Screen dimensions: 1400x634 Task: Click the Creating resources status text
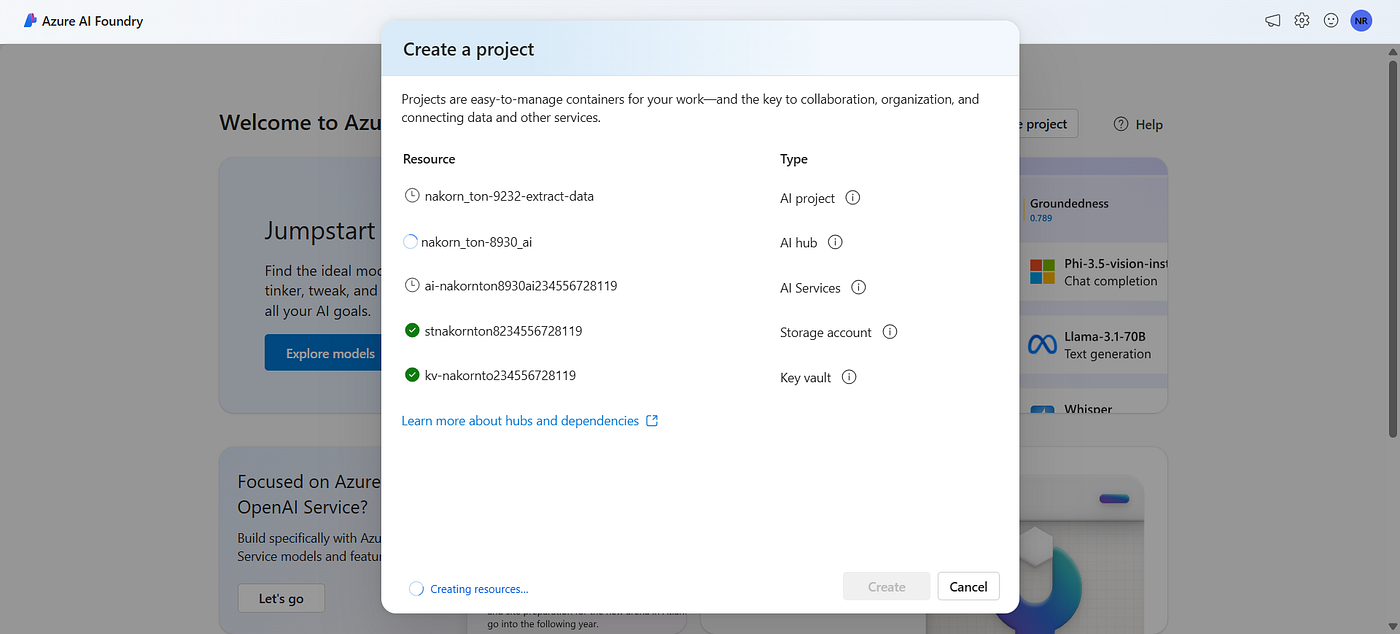(479, 589)
